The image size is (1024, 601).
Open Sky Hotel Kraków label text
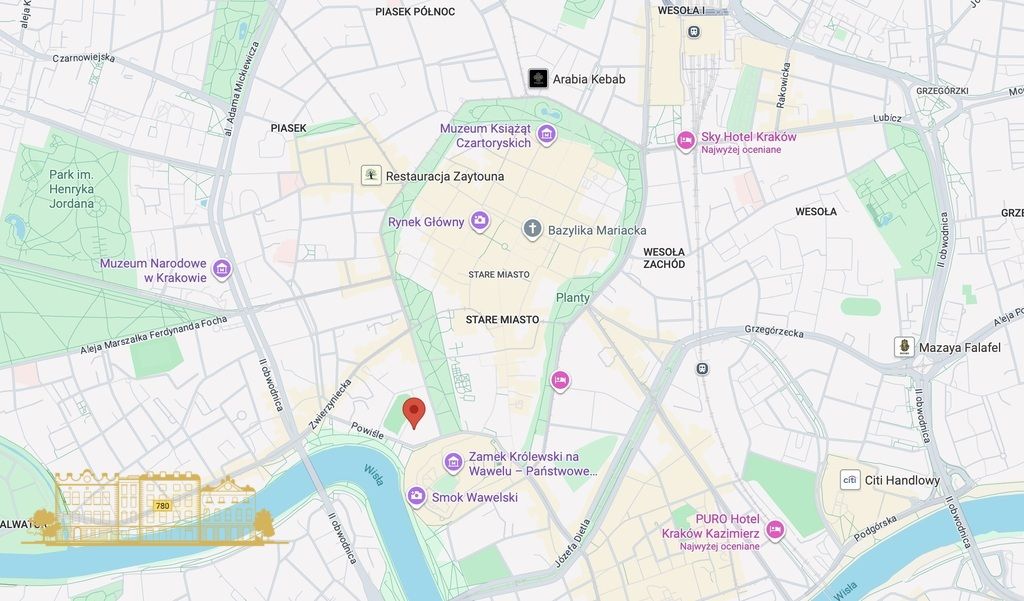(748, 137)
